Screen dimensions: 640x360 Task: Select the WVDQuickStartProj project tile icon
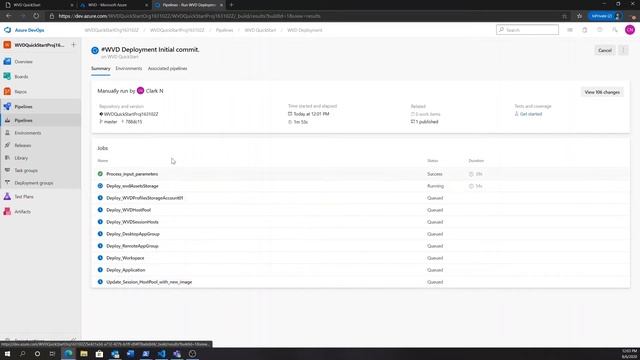(7, 45)
